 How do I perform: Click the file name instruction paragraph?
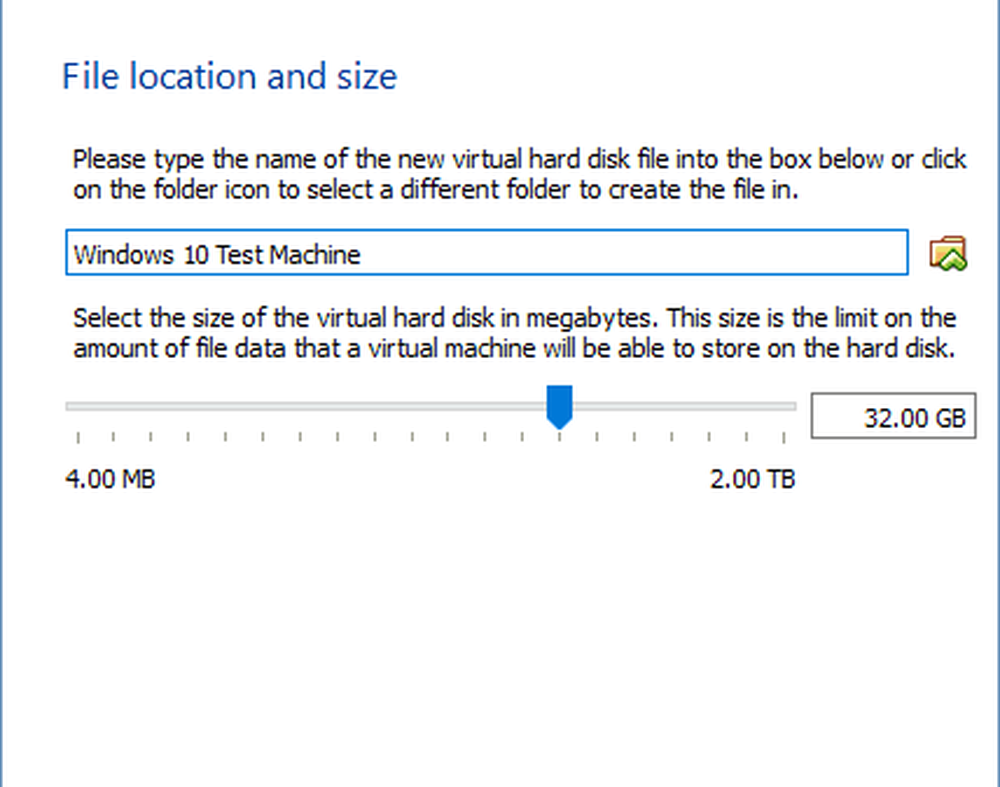[519, 175]
